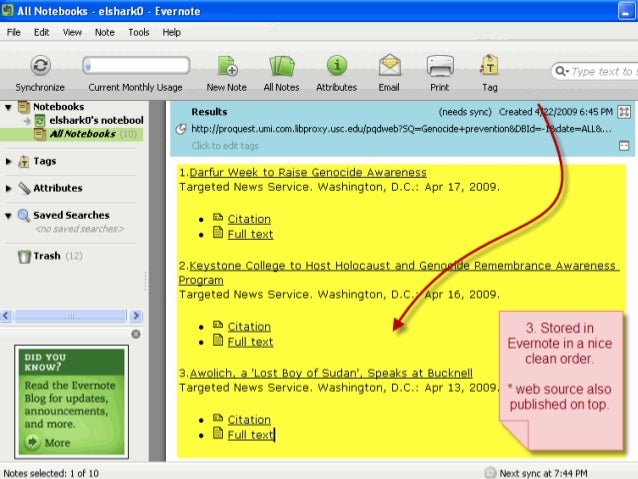Select elshark0's notebook in sidebar
638x479 pixels.
96,120
